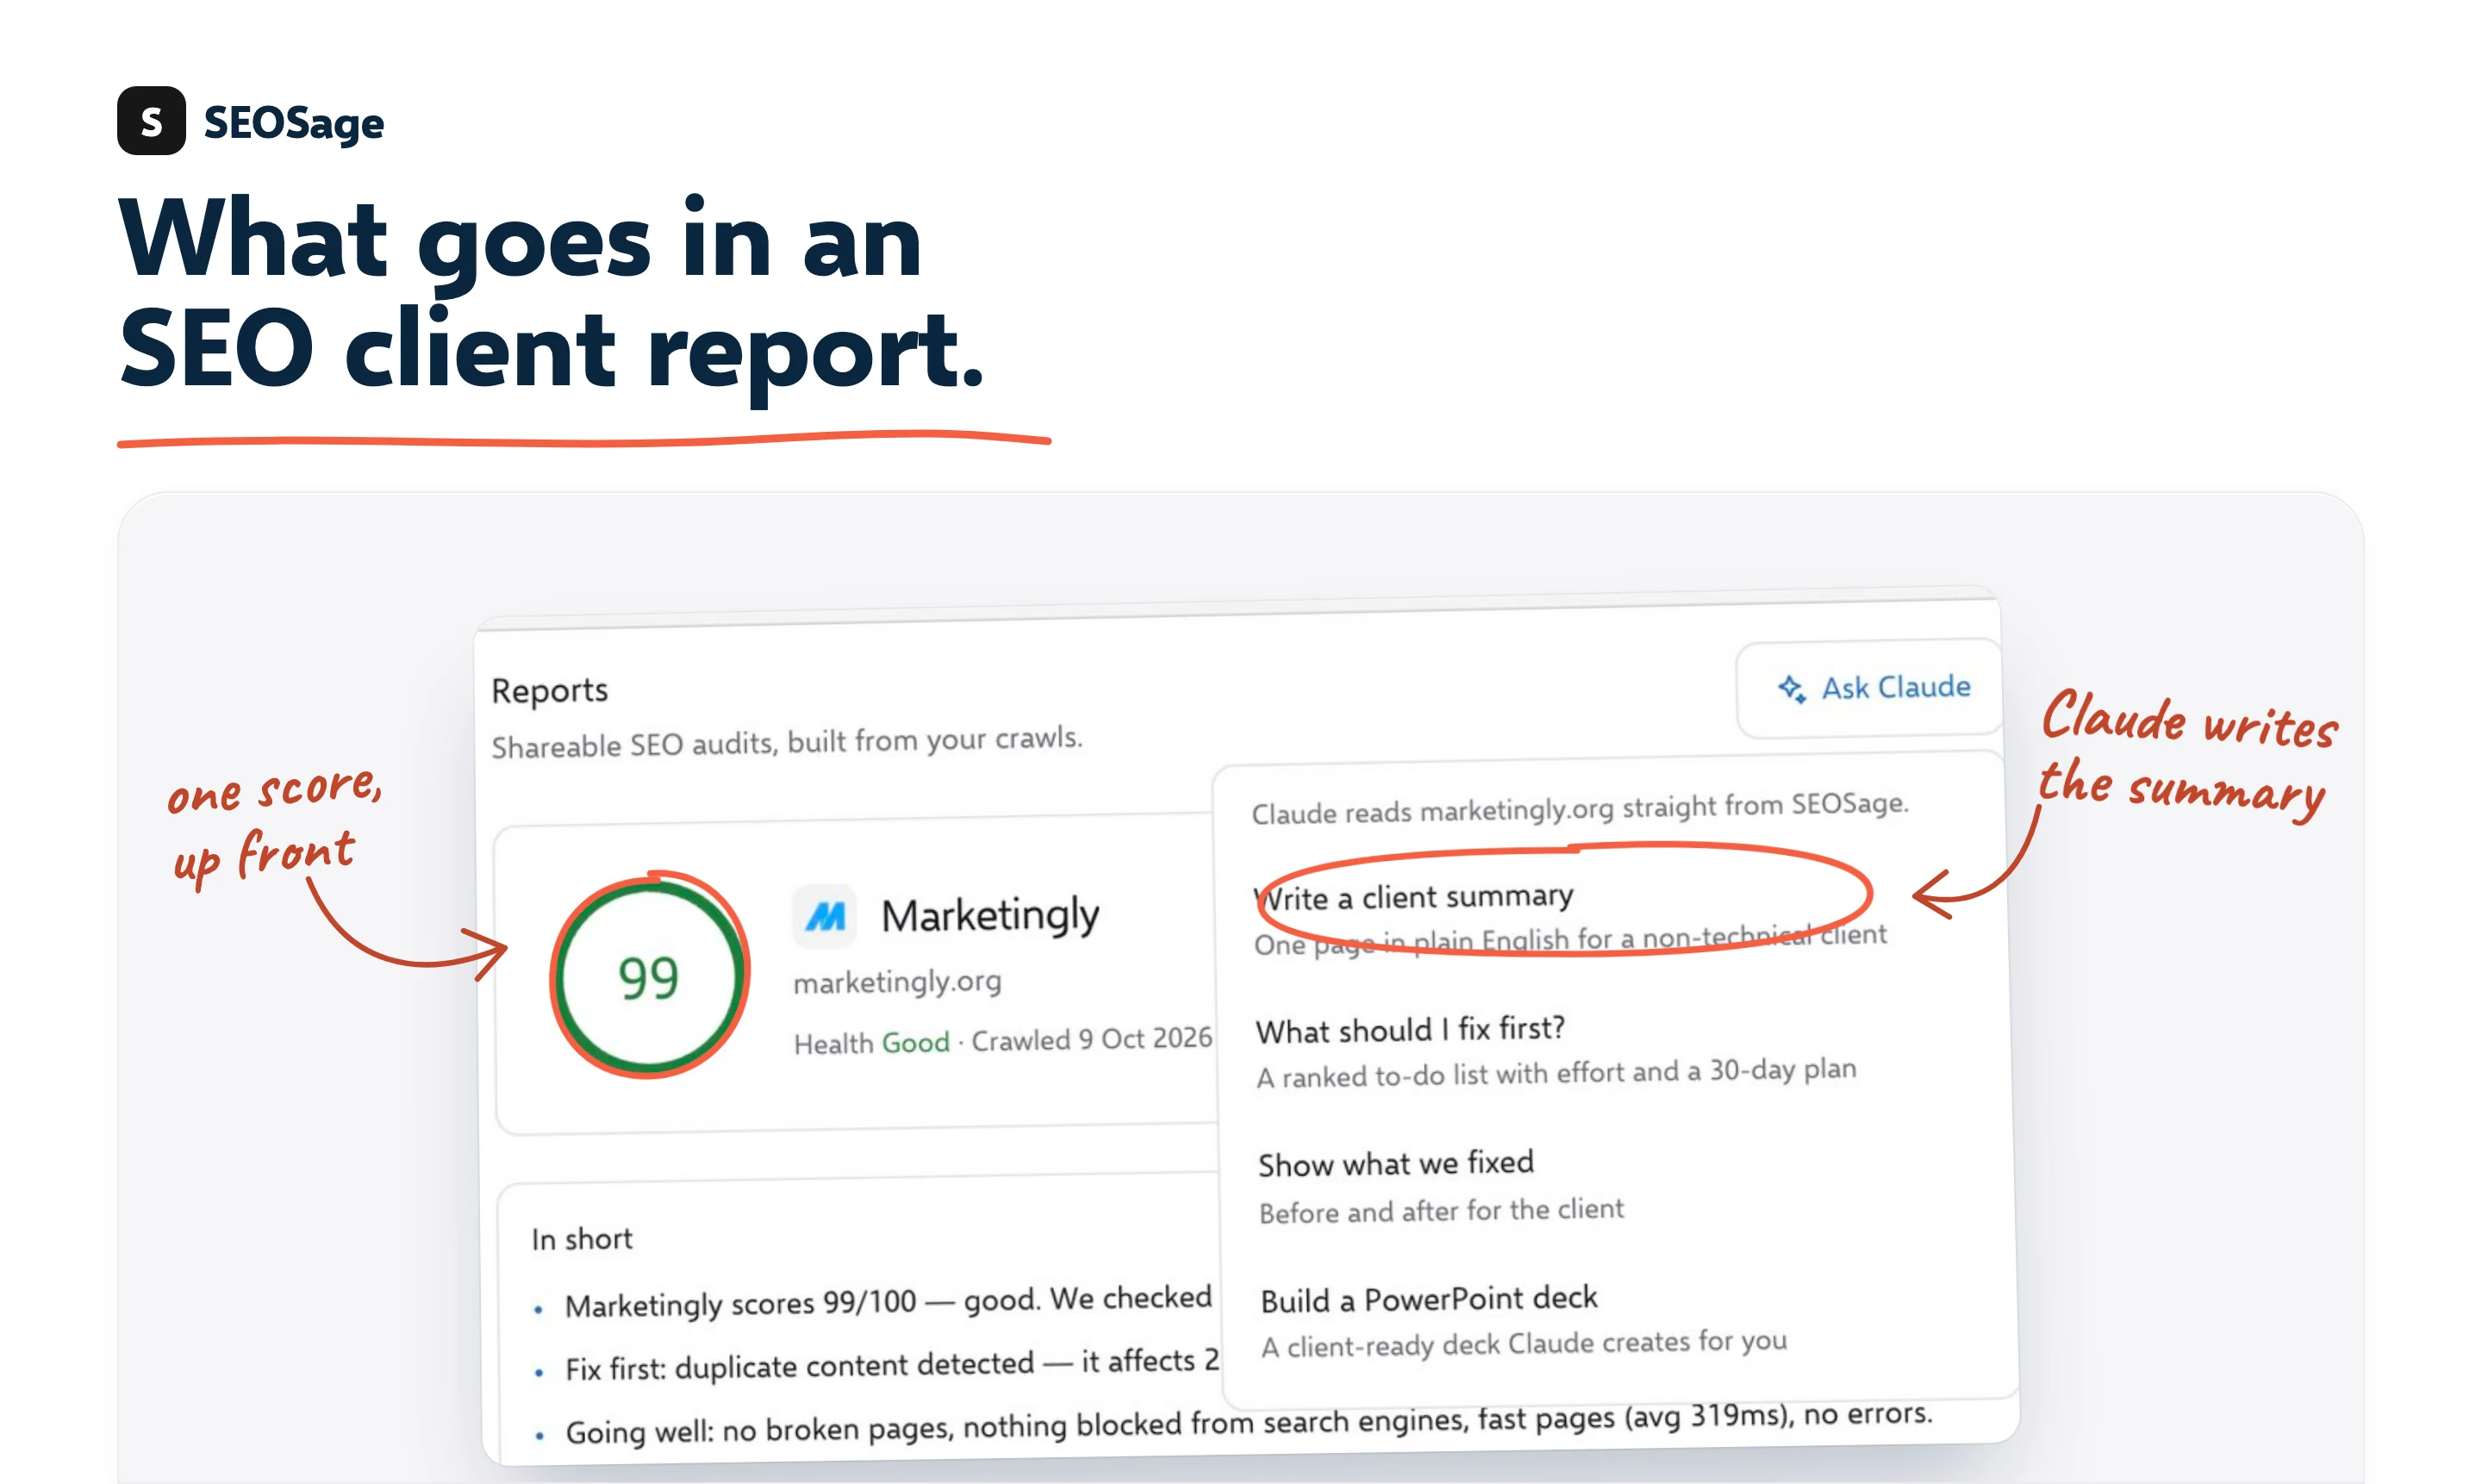Click 'Crawled 9 Oct 2026' date text
Screen dimensions: 2482x1484
(x=1091, y=1040)
